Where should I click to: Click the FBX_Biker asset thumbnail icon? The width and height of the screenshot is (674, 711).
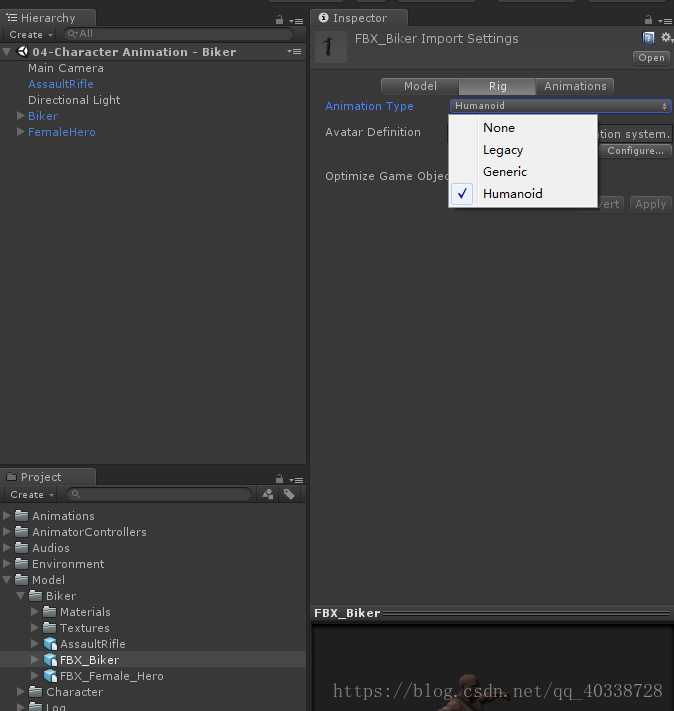(331, 47)
